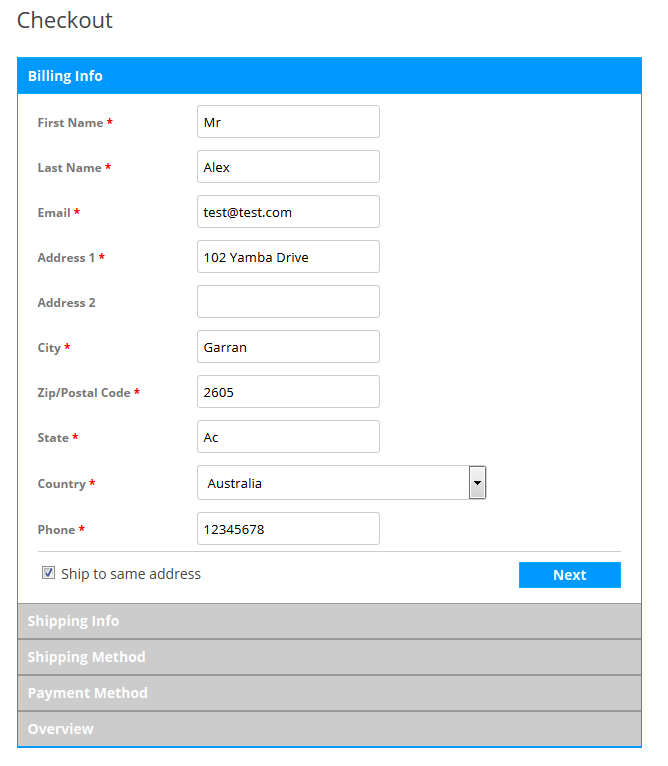The width and height of the screenshot is (668, 766).
Task: Click the Next button
Action: point(569,575)
